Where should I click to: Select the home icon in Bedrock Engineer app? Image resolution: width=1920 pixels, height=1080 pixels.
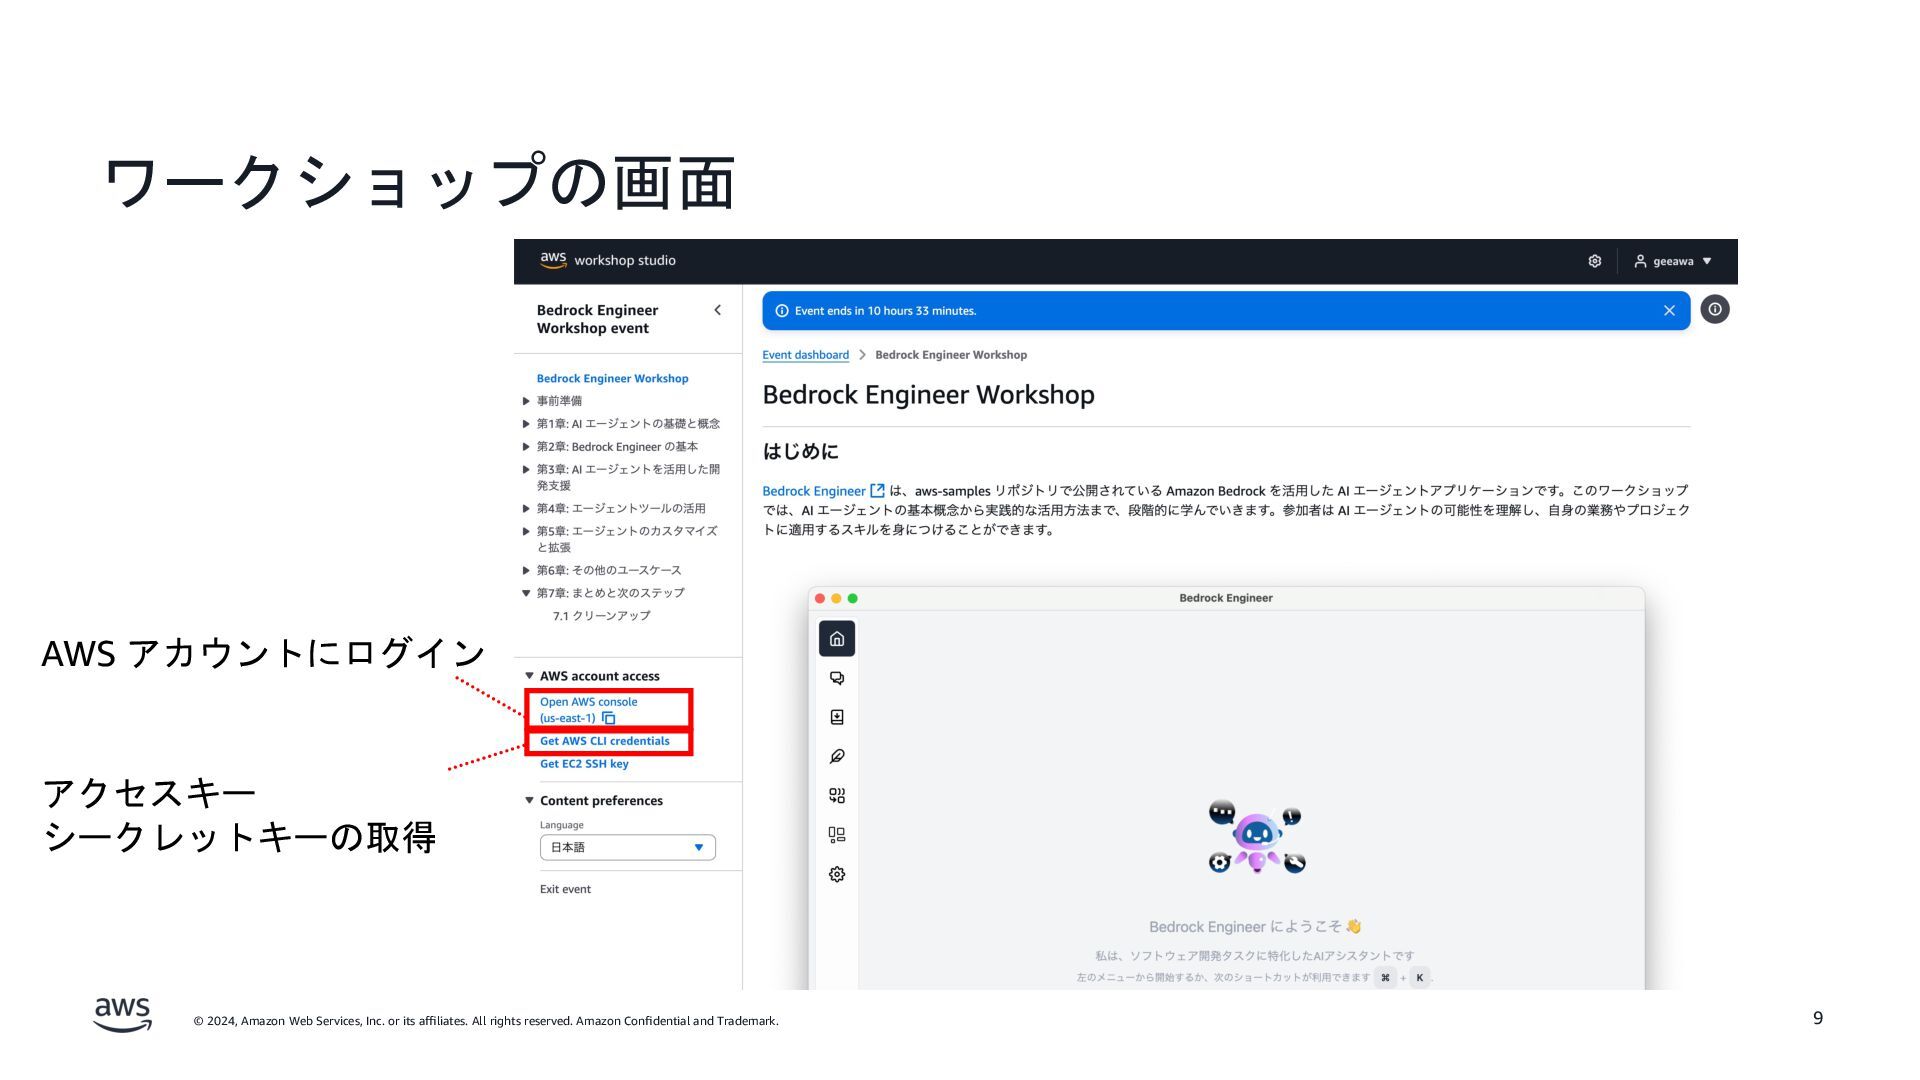tap(837, 639)
